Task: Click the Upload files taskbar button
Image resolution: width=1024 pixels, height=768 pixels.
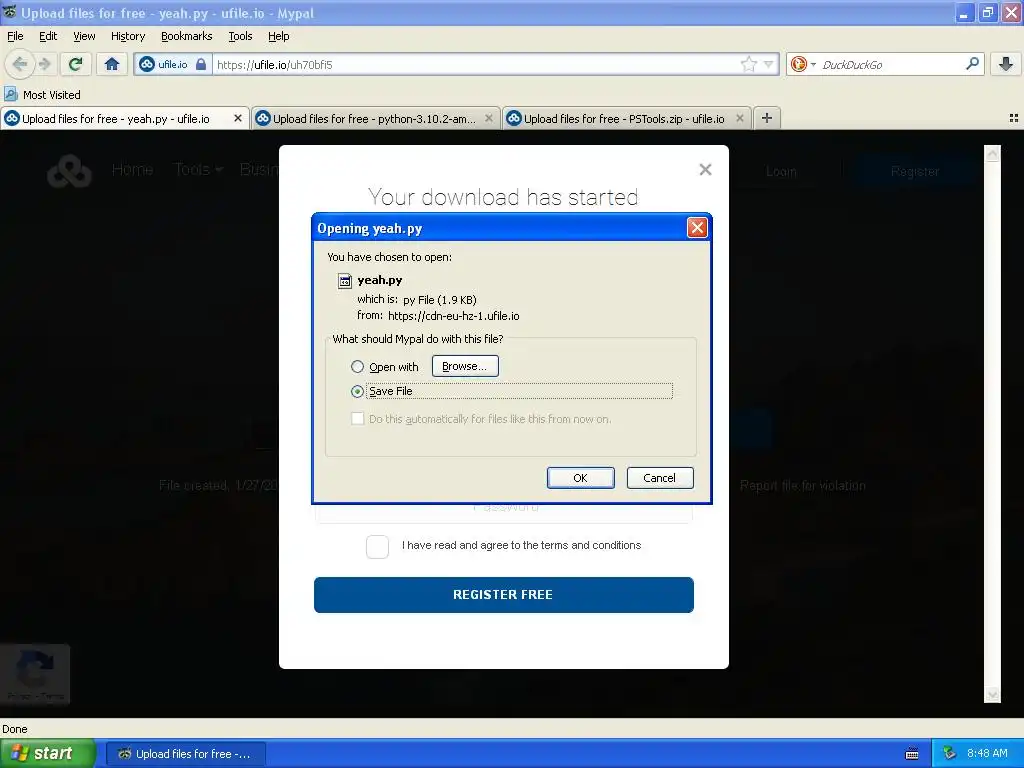Action: 185,754
